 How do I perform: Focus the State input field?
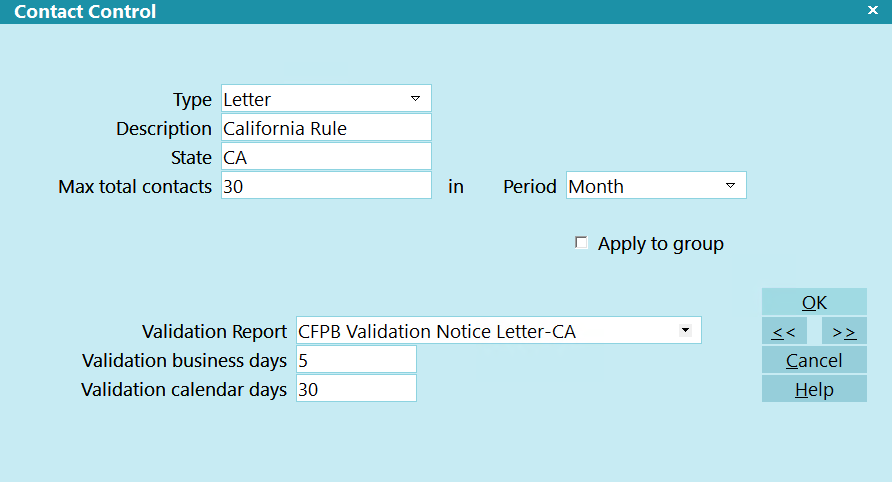pyautogui.click(x=325, y=157)
